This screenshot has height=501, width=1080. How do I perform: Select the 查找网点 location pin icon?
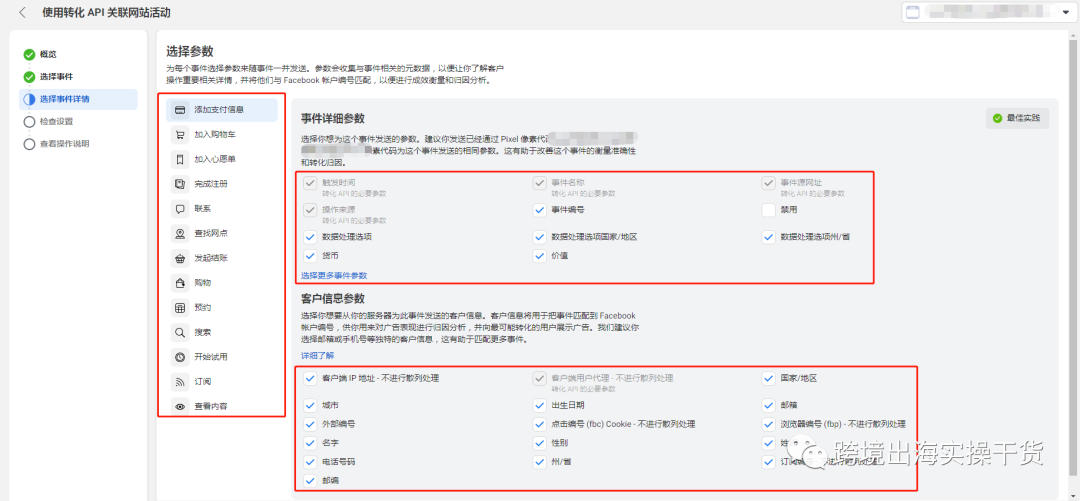pos(180,234)
